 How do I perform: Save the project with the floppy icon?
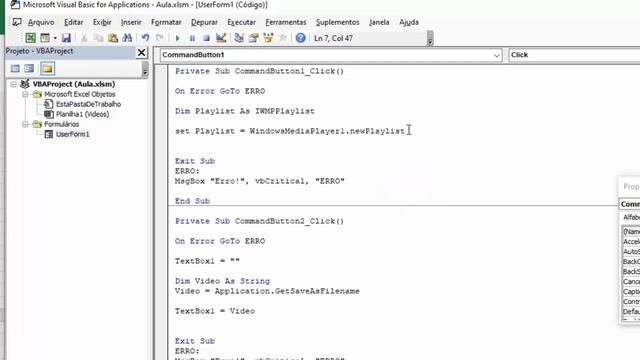pos(66,38)
